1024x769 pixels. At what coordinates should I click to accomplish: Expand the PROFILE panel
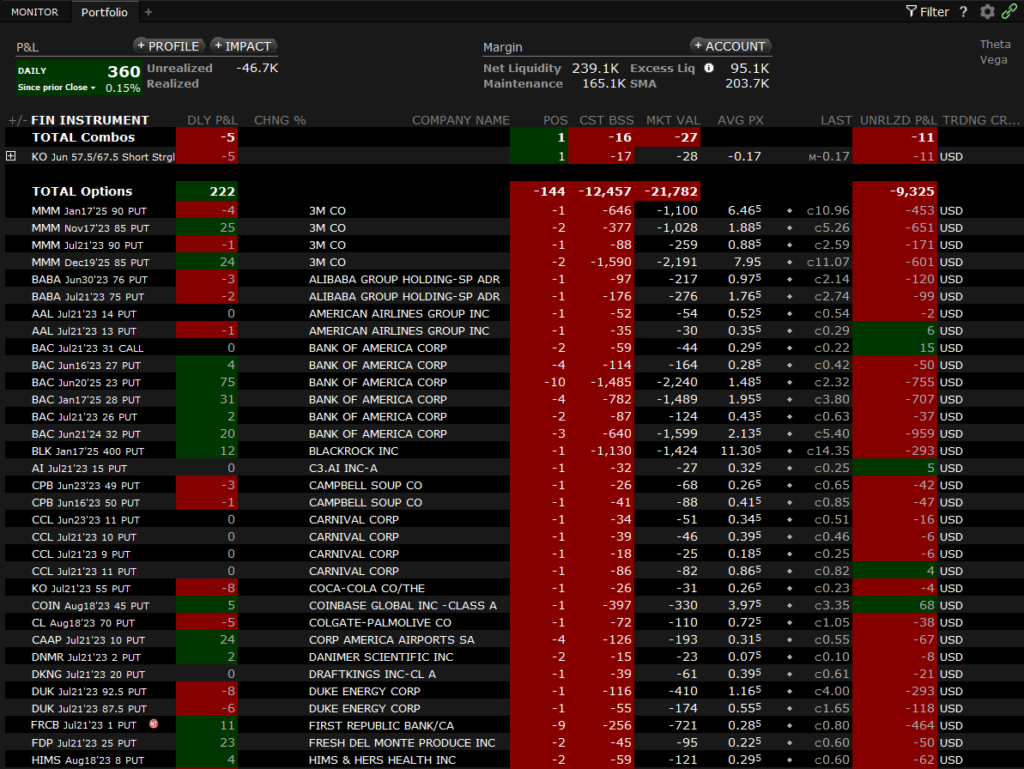pos(168,46)
